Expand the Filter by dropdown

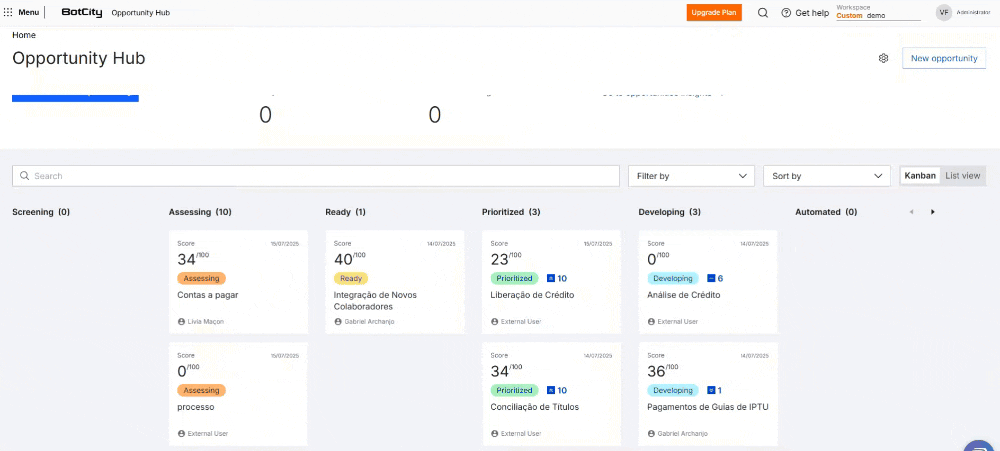[x=691, y=176]
